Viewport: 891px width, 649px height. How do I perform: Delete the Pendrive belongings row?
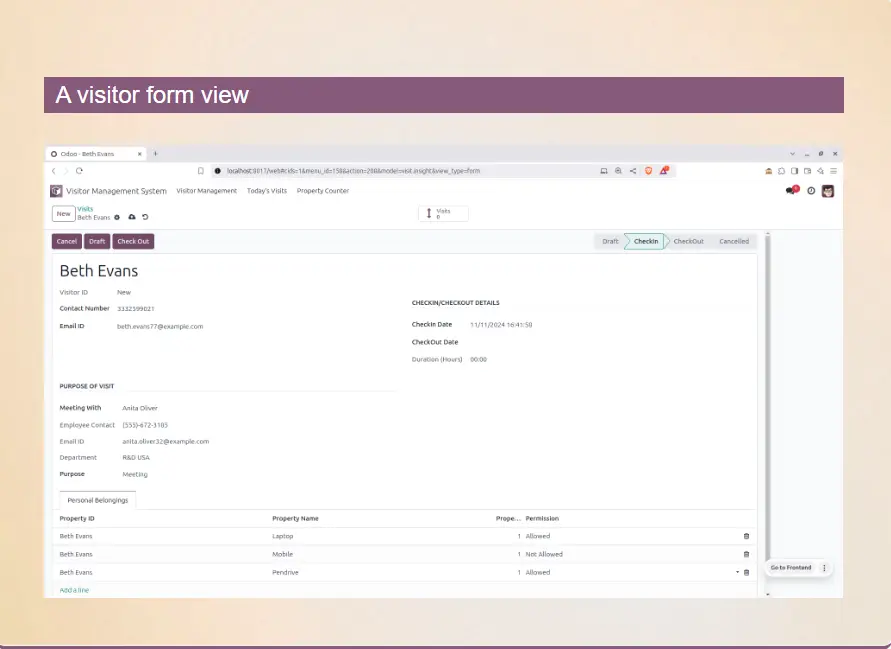point(746,573)
